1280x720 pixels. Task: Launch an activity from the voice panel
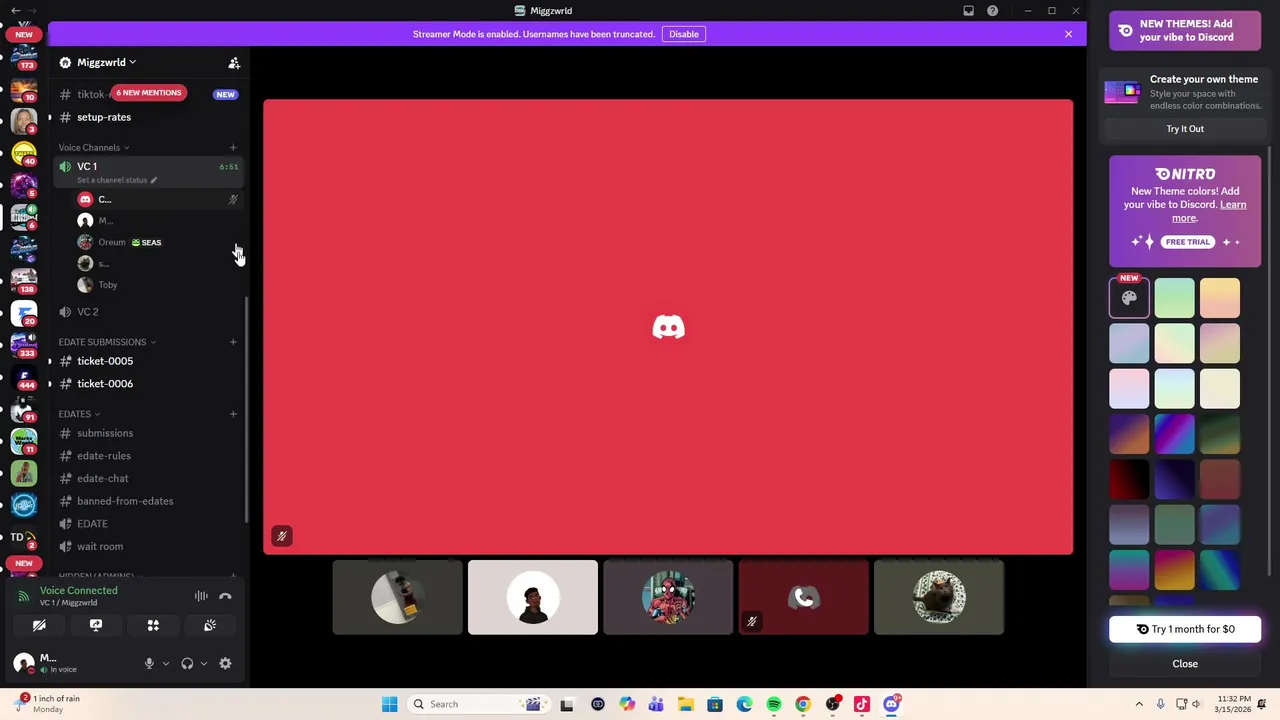(x=153, y=625)
